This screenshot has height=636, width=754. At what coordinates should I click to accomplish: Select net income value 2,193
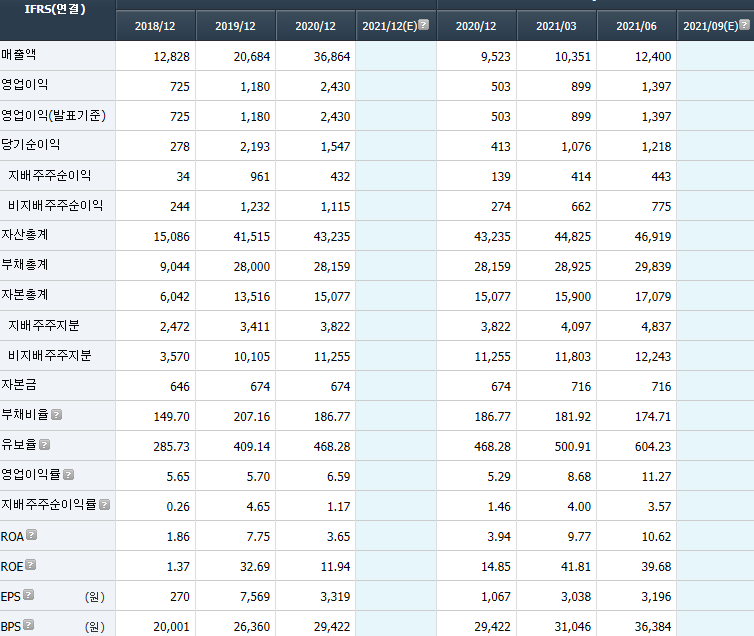tap(255, 147)
